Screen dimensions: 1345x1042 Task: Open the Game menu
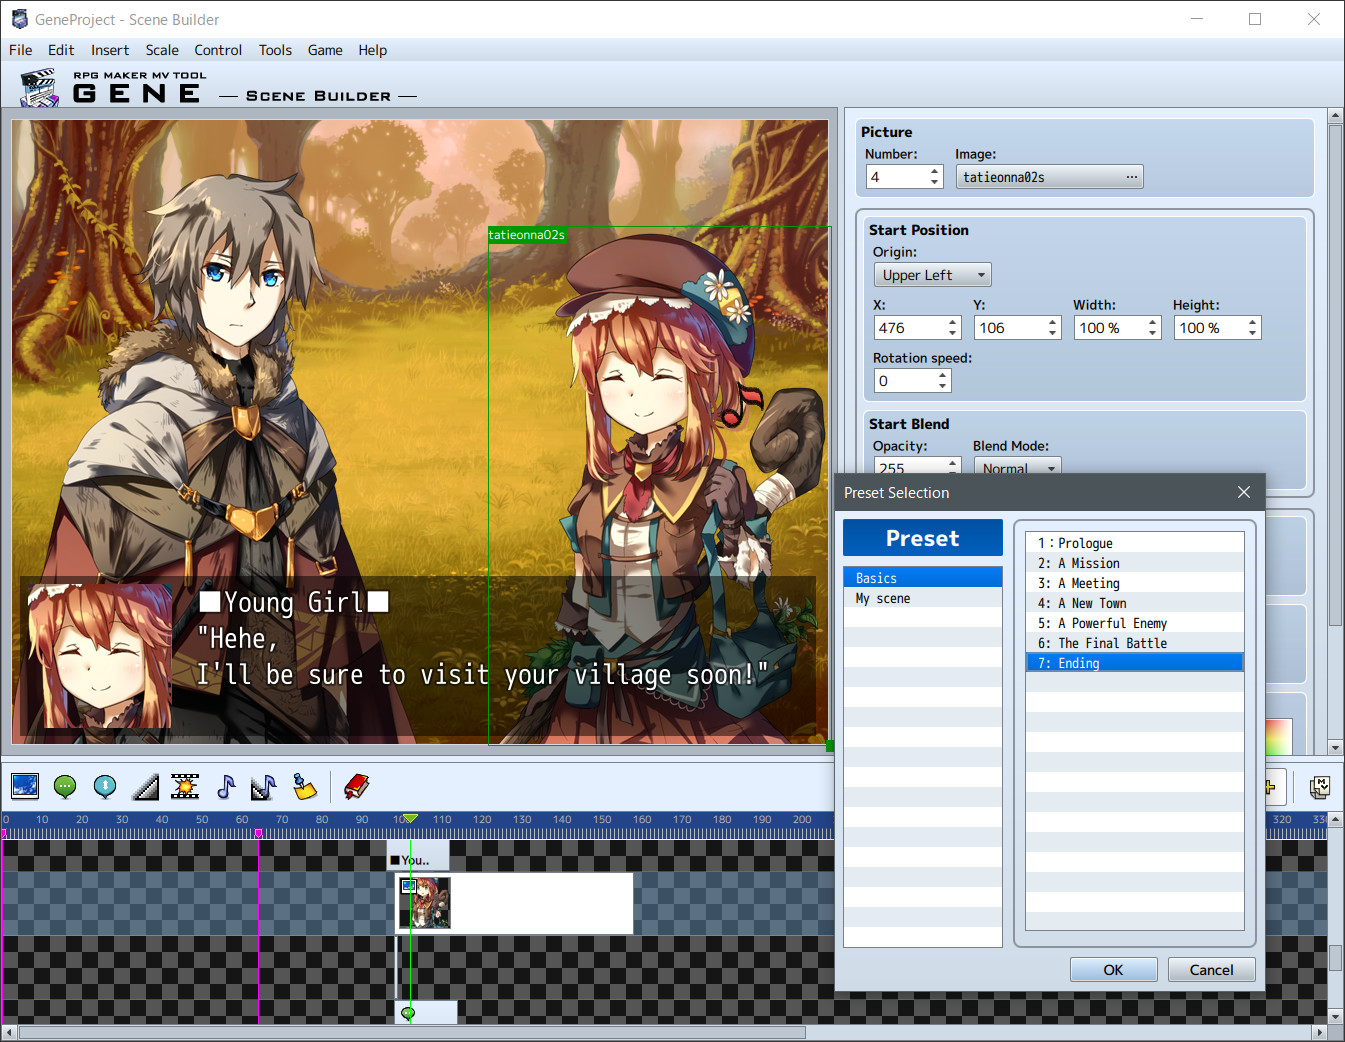(x=325, y=50)
